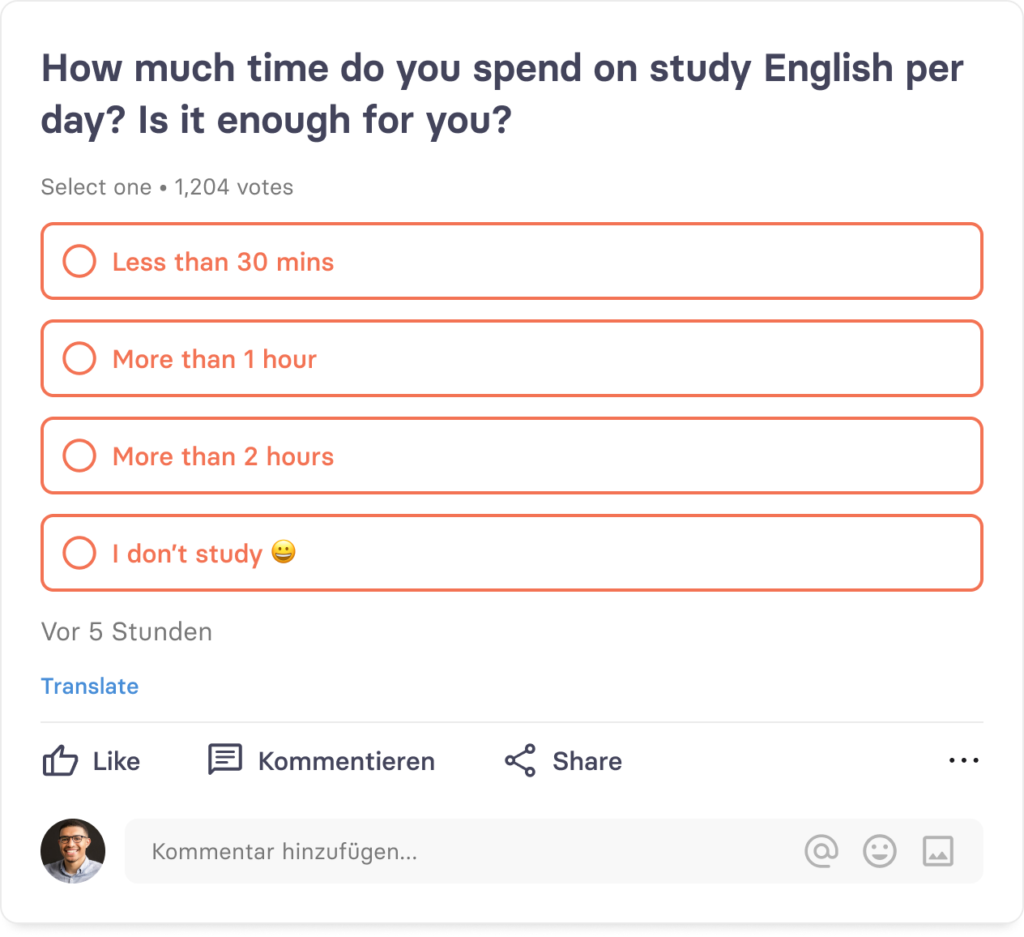Click the attach image icon

(x=938, y=851)
